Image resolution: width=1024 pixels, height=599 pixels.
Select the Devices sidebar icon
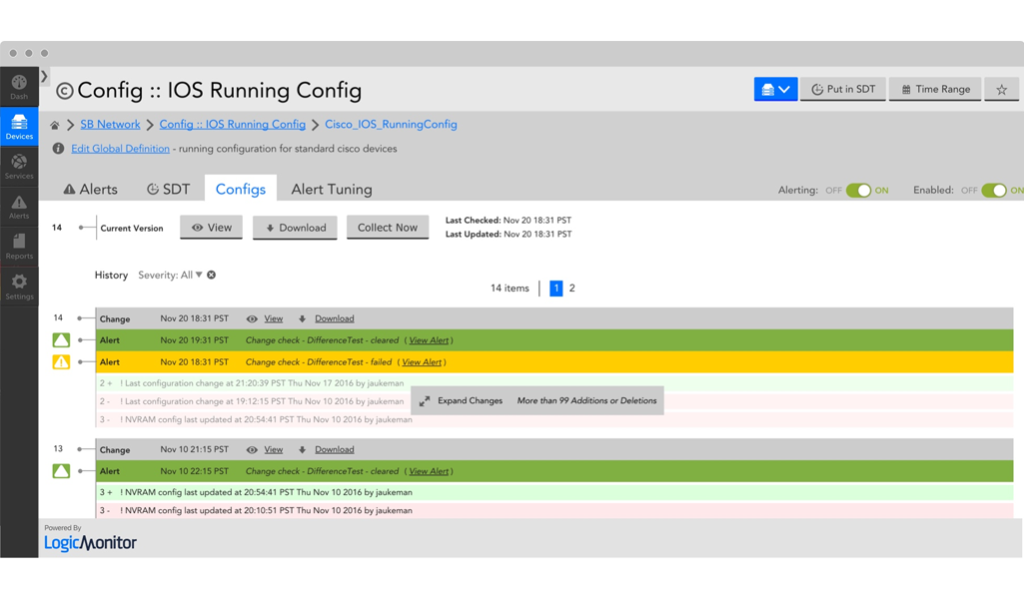click(x=19, y=127)
